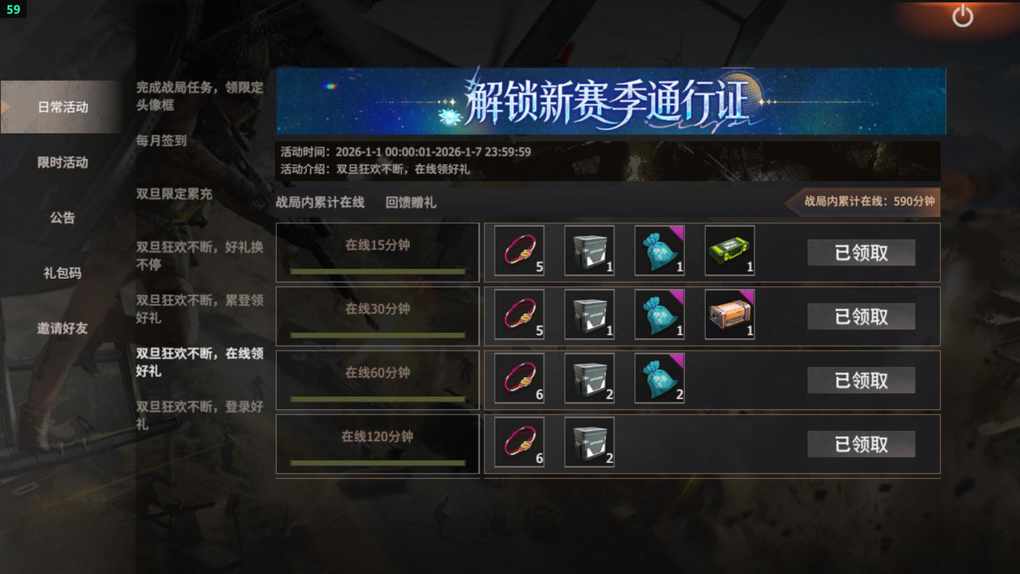Click the 在线60分钟 progress bar

pos(378,399)
